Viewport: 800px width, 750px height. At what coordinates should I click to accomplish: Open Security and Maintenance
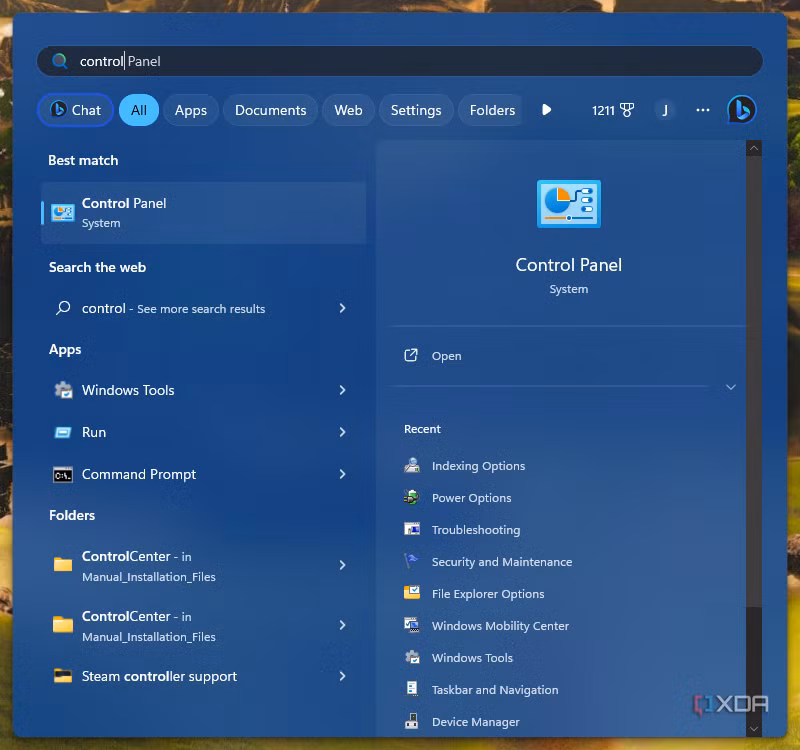coord(500,561)
